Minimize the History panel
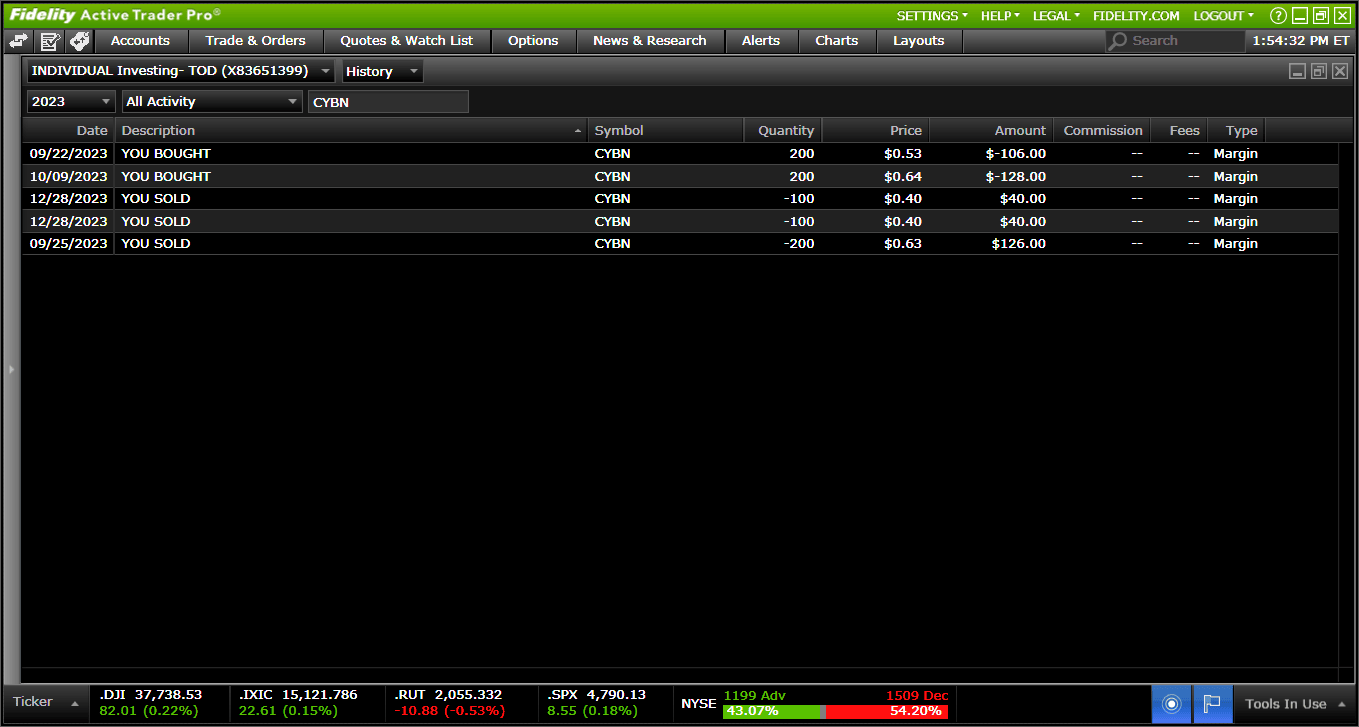This screenshot has height=727, width=1359. point(1297,71)
